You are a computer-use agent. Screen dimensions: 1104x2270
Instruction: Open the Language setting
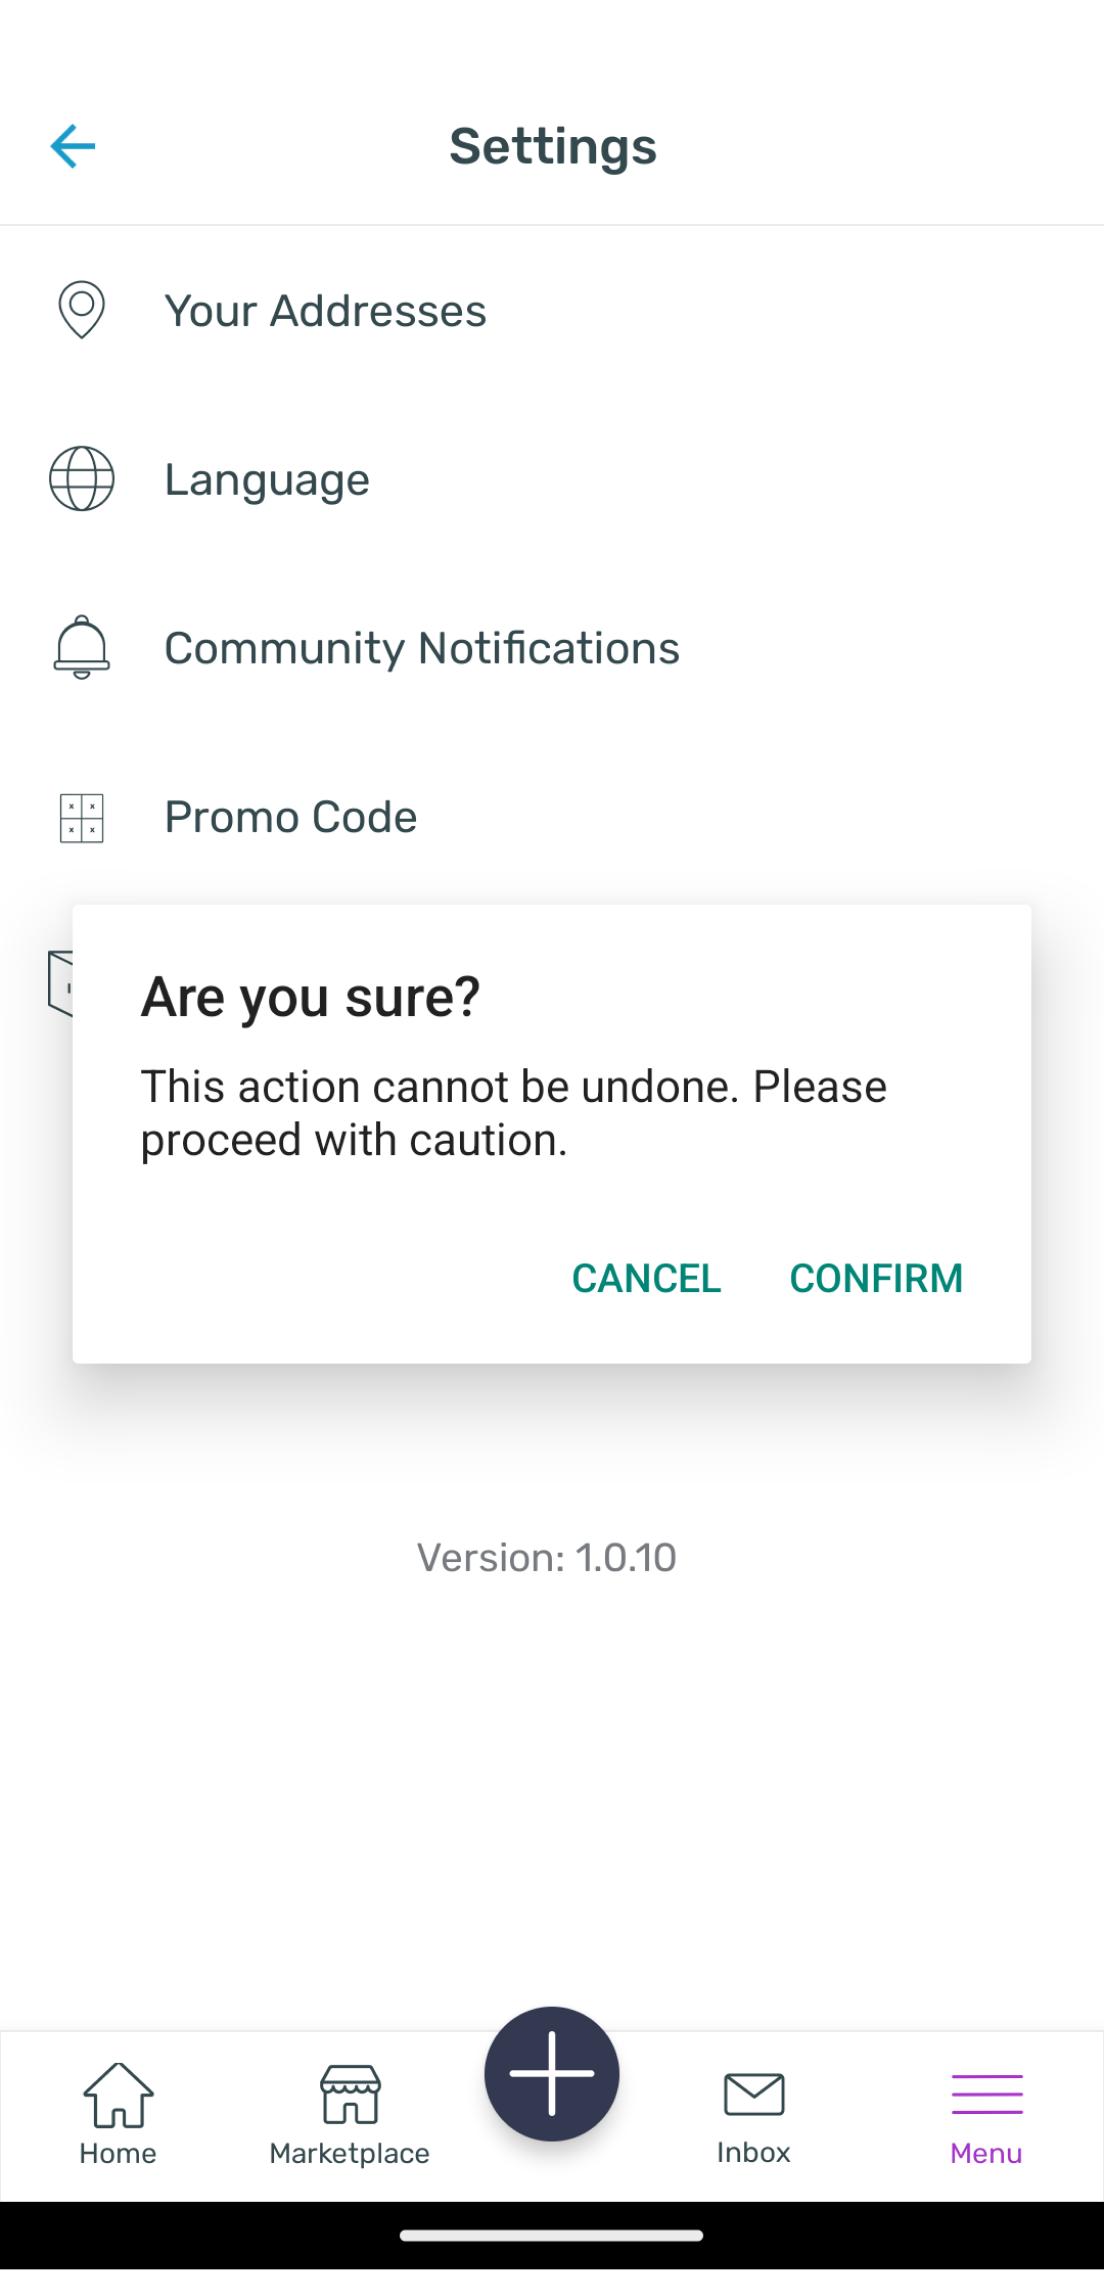[x=267, y=480]
